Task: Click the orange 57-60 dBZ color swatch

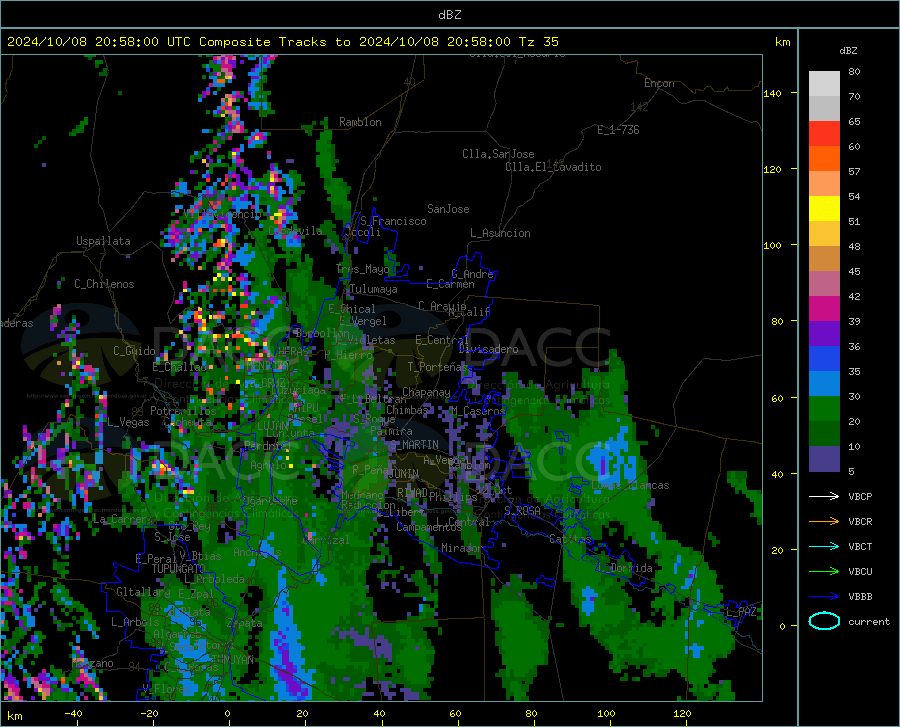Action: 824,158
